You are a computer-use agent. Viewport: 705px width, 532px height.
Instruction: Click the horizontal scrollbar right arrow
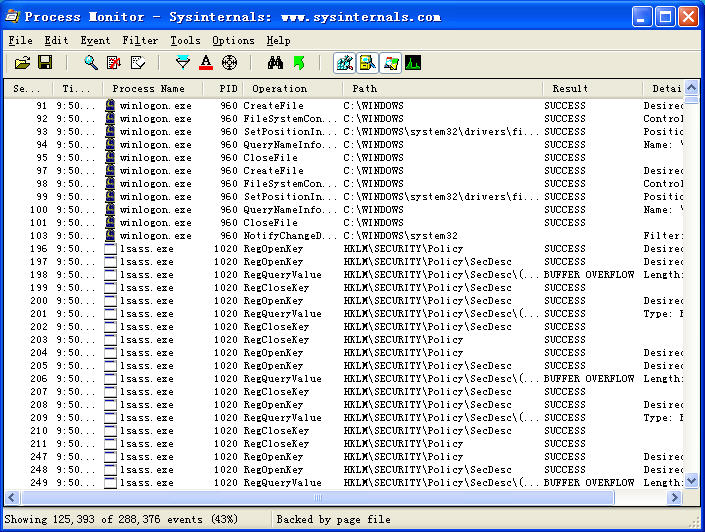click(x=674, y=497)
